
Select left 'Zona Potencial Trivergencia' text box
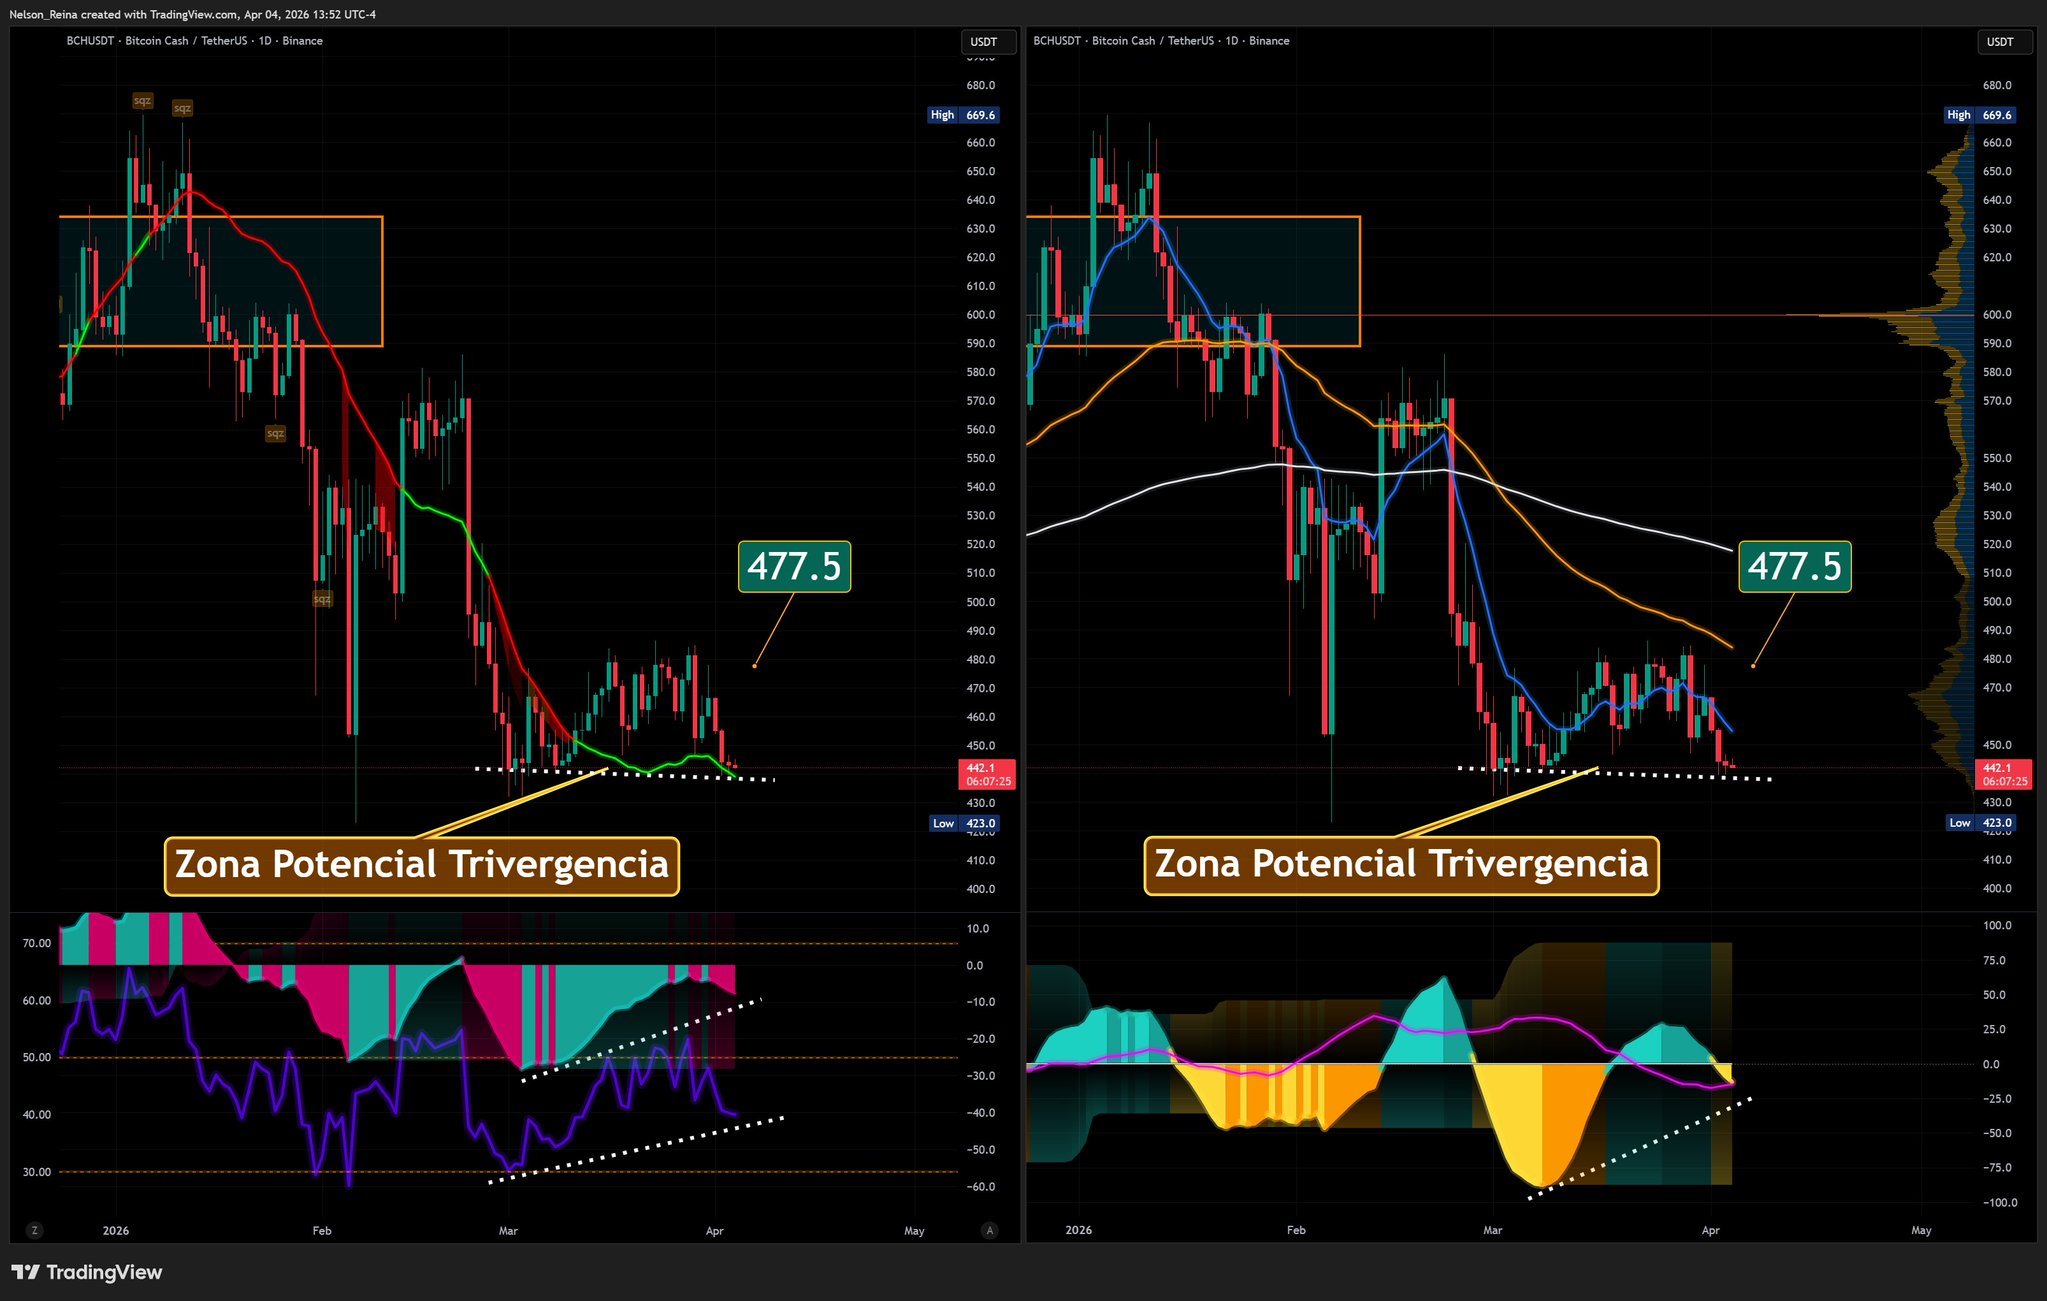pos(422,865)
